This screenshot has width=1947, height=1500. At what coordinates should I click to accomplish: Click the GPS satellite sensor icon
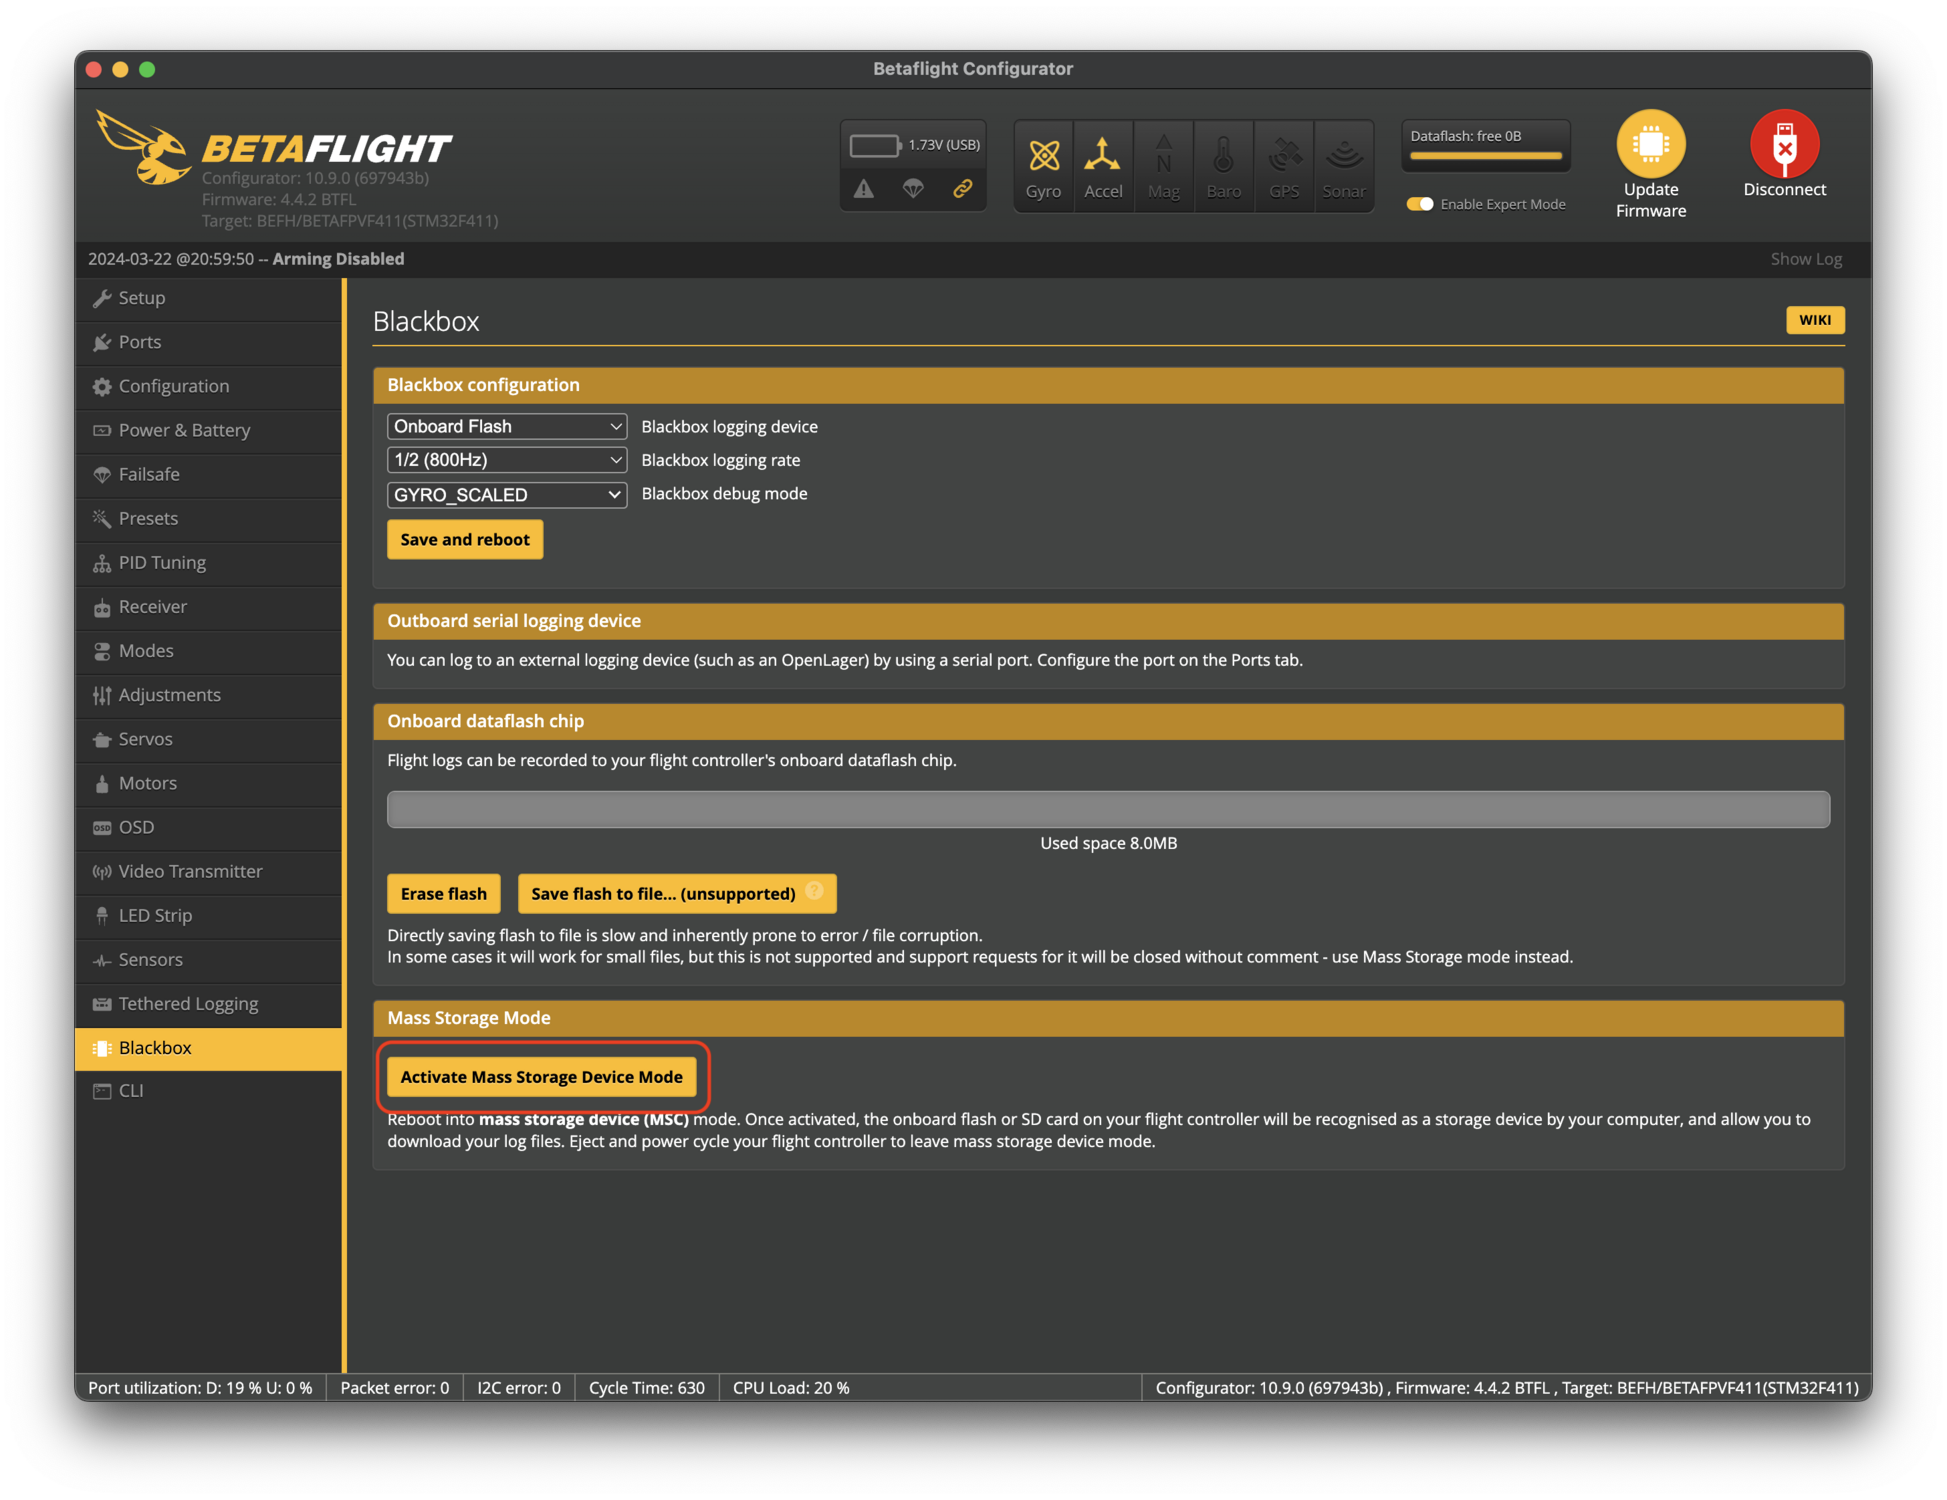pyautogui.click(x=1284, y=157)
